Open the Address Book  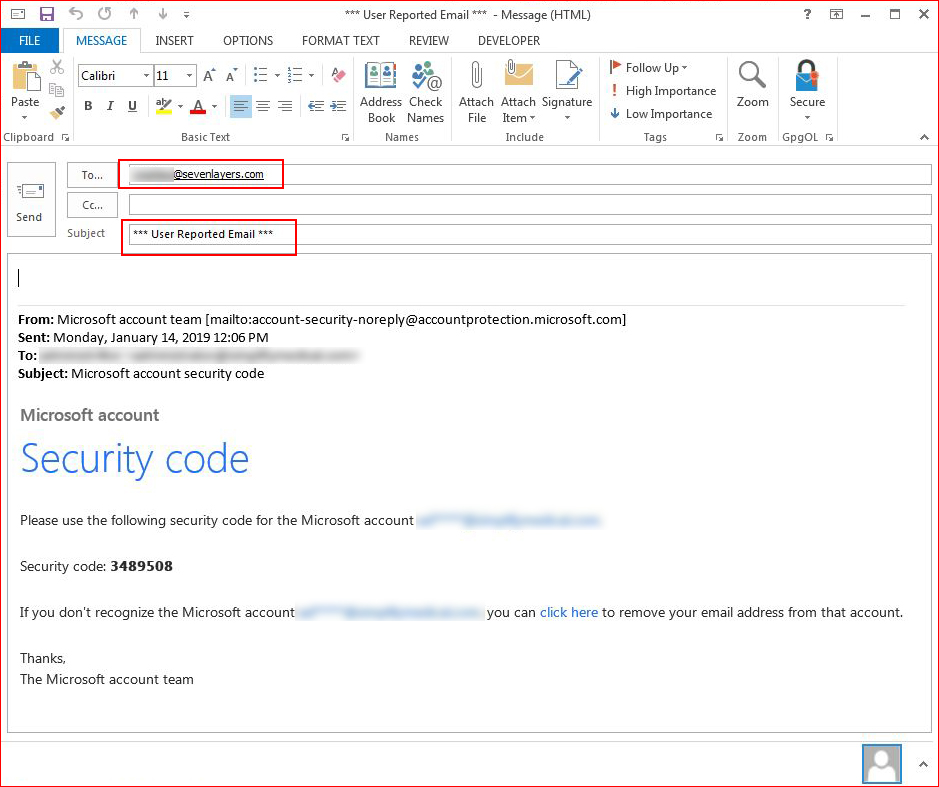pos(381,92)
